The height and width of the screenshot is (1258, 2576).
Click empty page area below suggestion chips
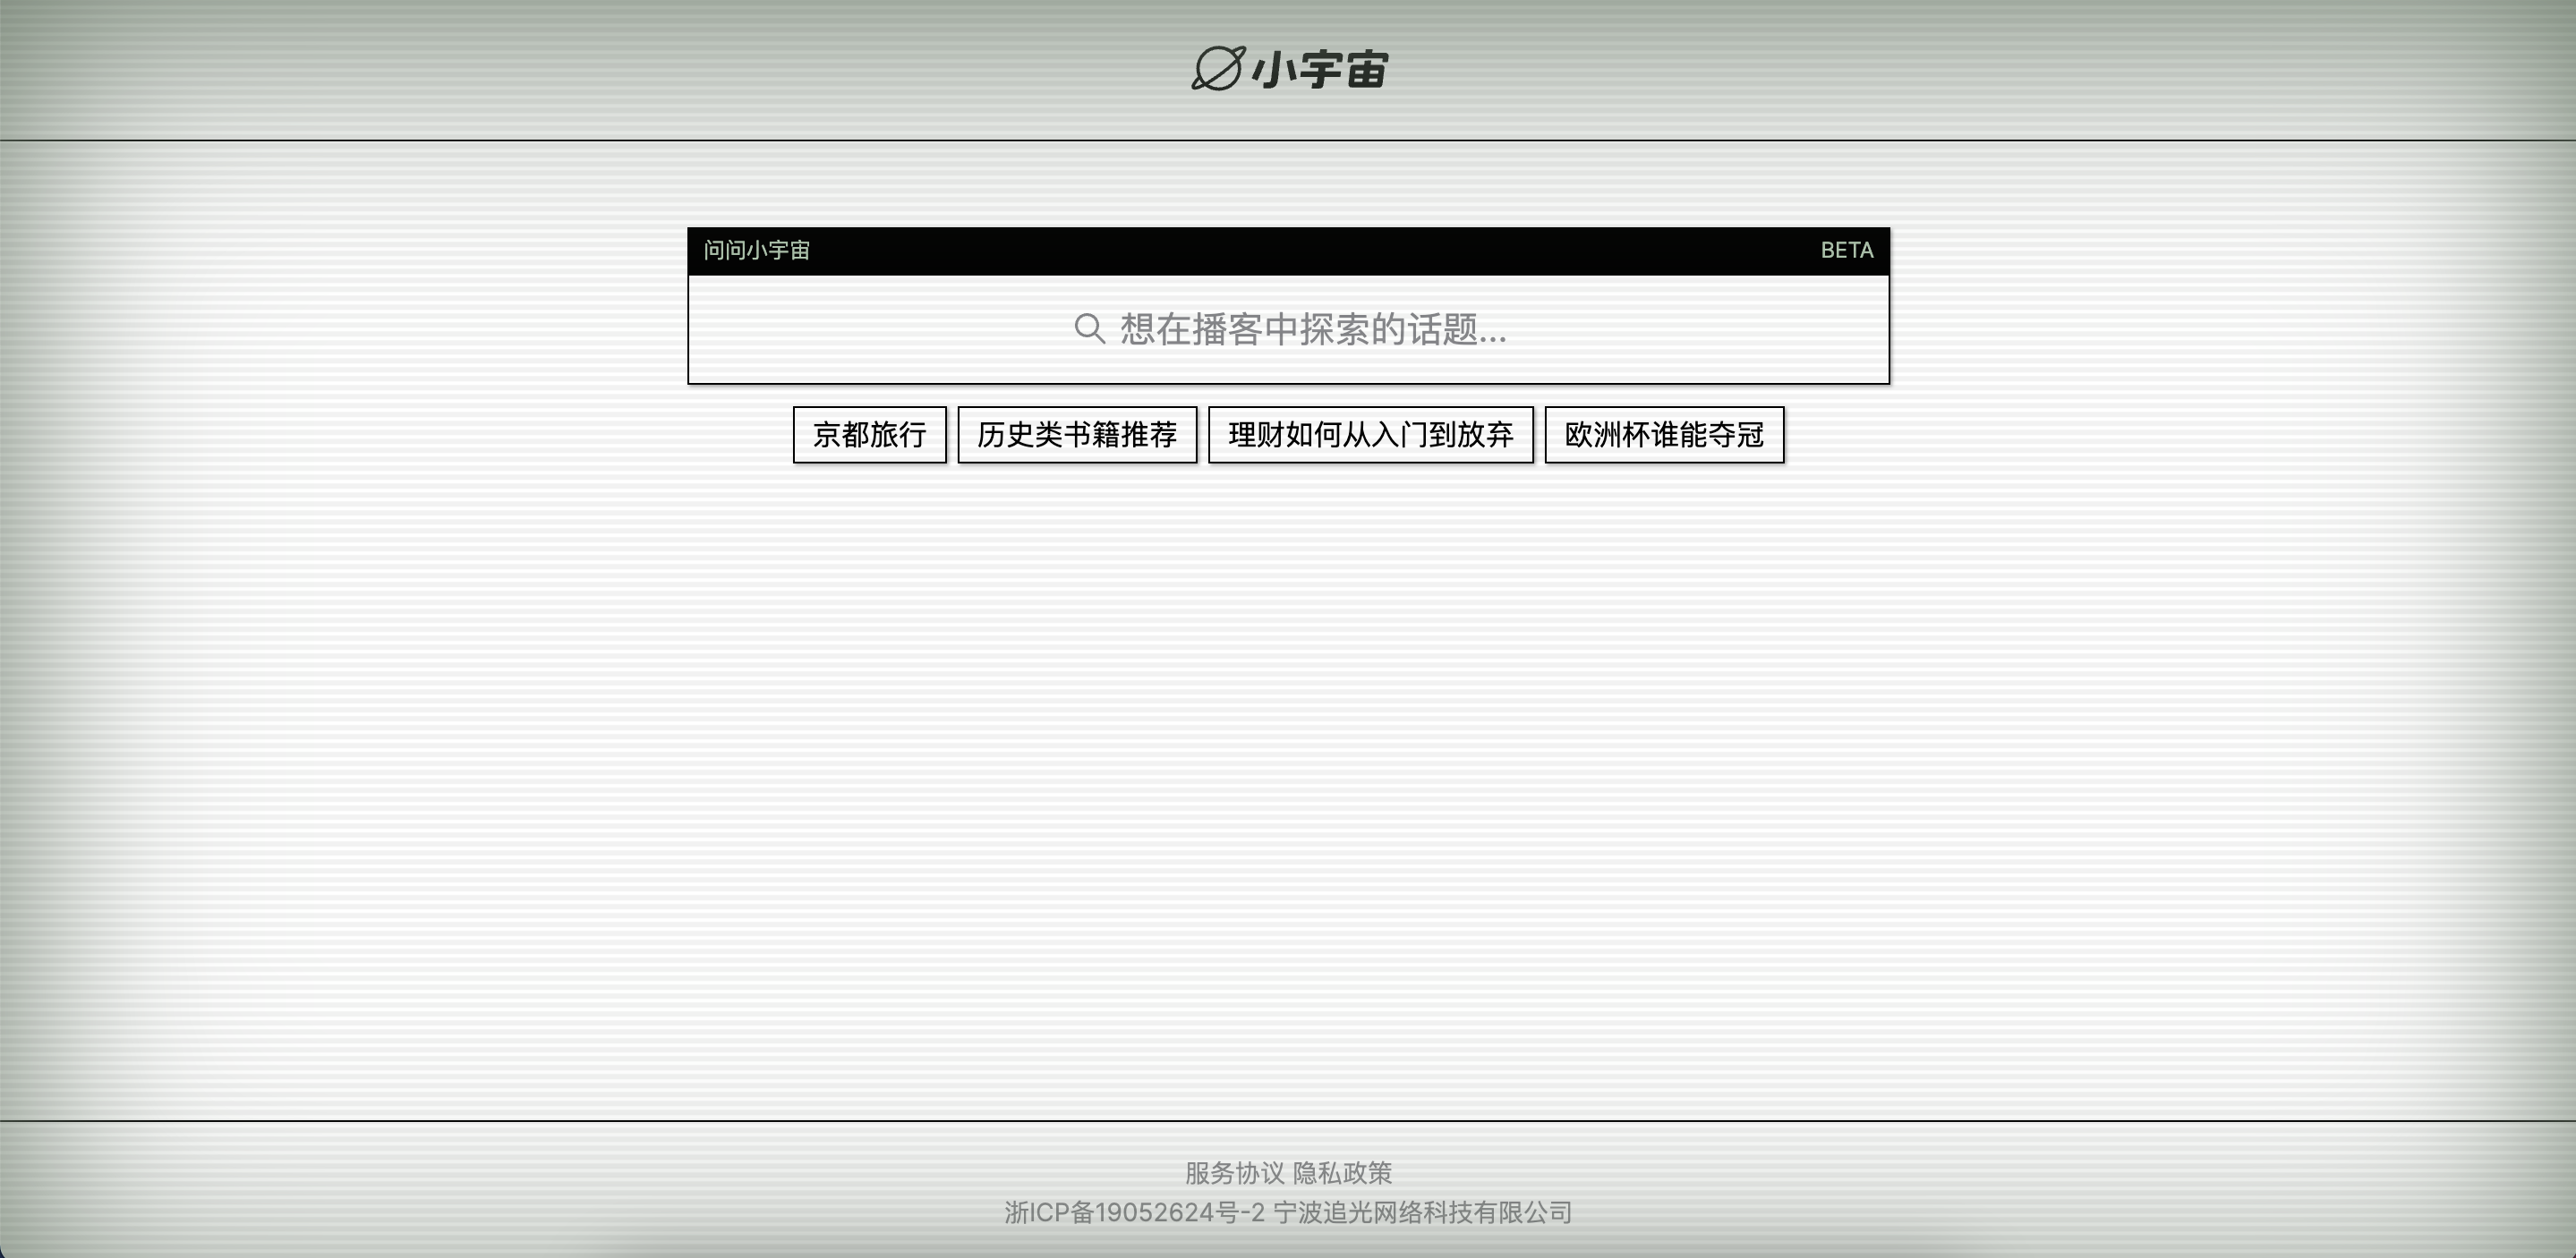tap(1288, 760)
